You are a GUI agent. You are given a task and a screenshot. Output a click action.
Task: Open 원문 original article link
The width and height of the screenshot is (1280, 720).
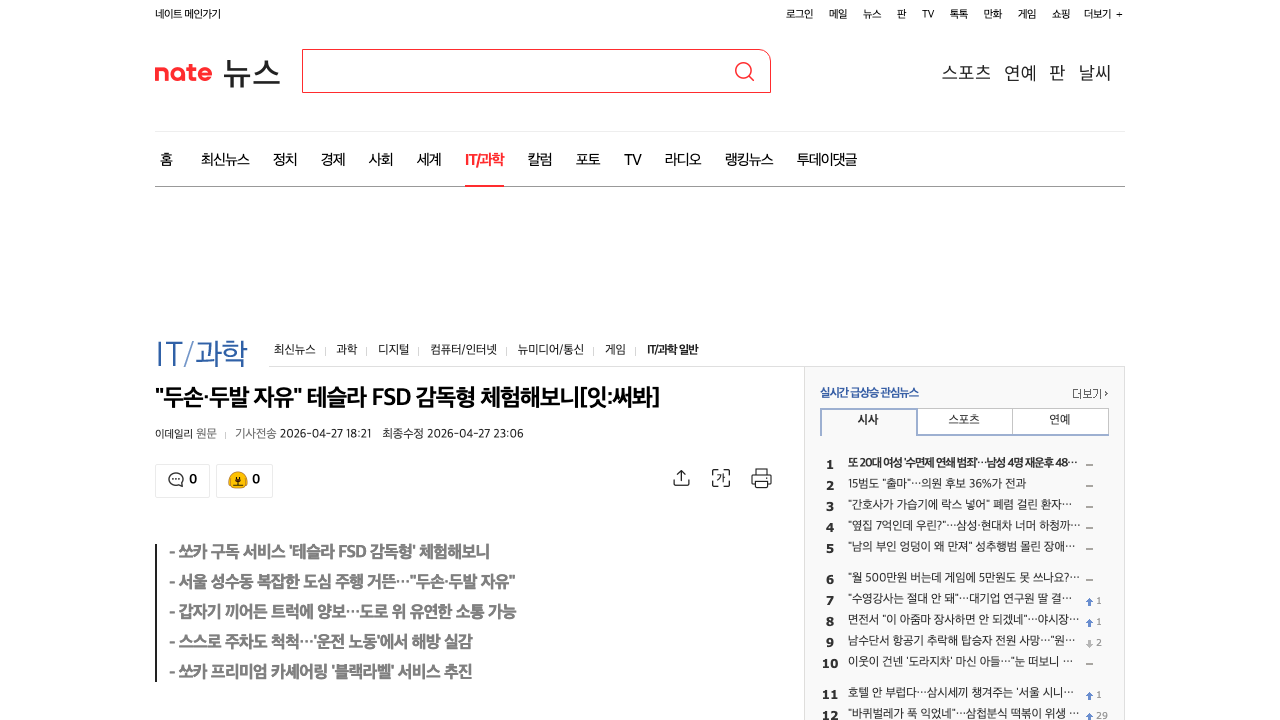pos(206,433)
